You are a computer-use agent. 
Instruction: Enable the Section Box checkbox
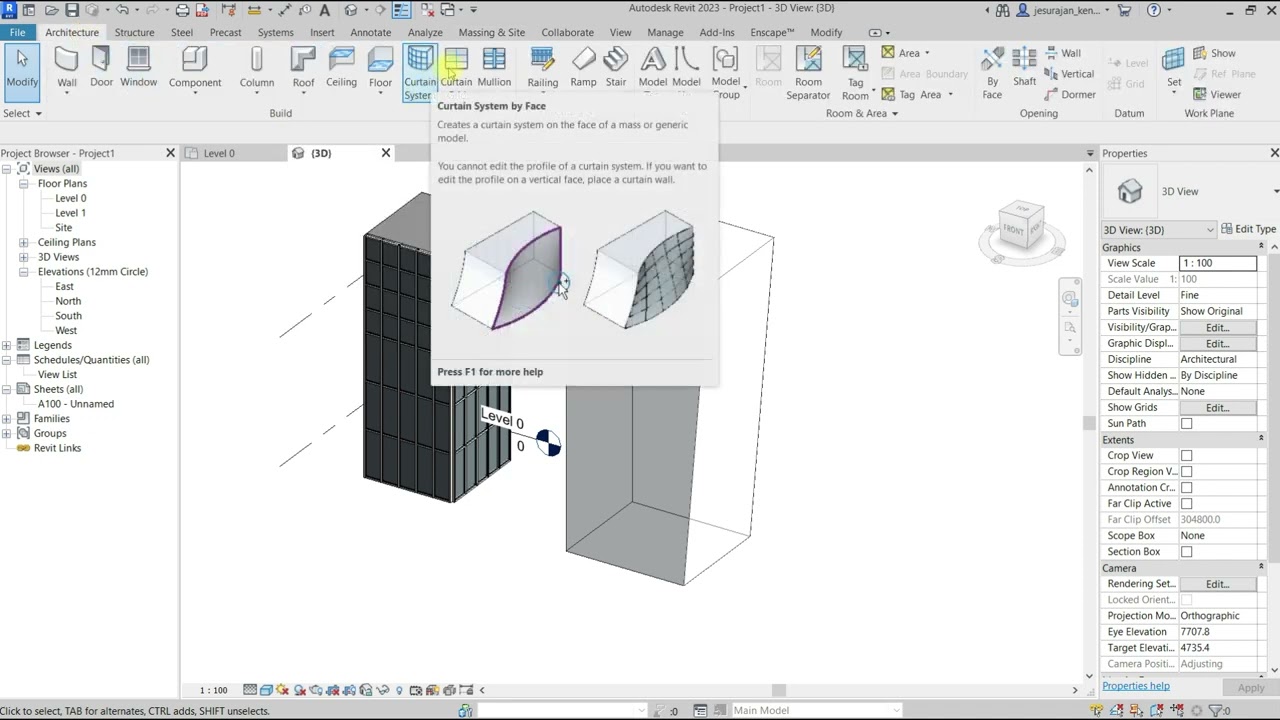[1186, 552]
